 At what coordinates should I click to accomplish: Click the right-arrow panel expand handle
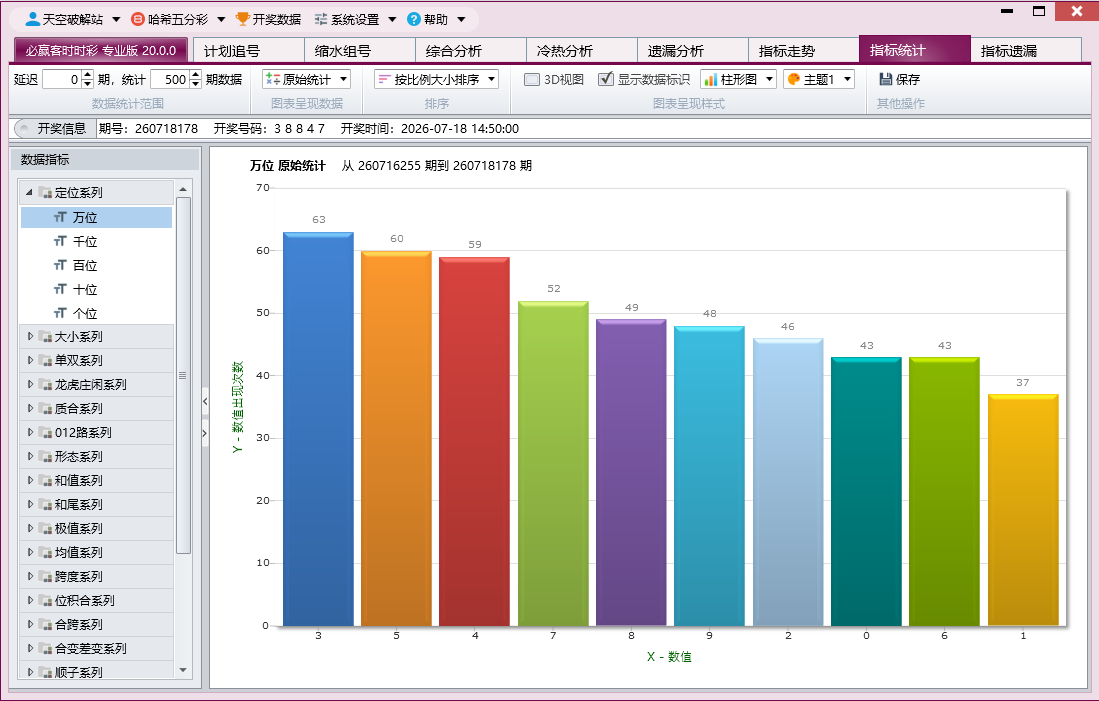click(205, 433)
